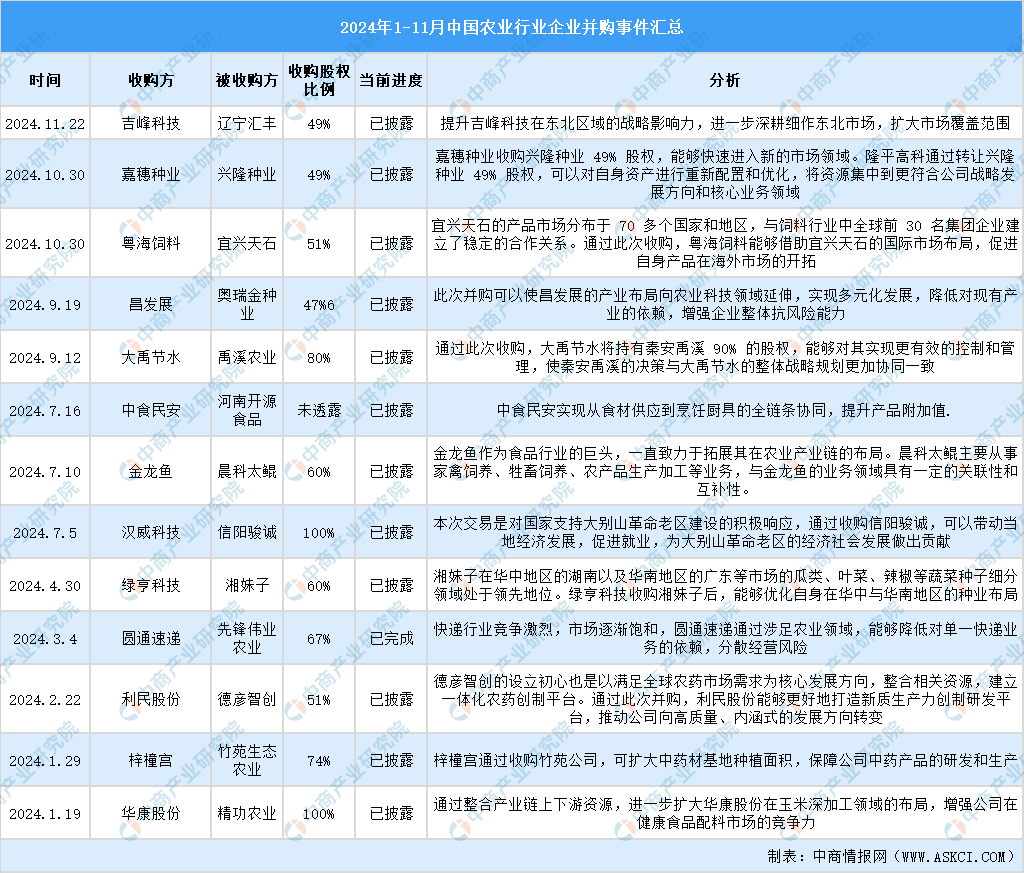Select the 收购股权比例 column header

319,80
